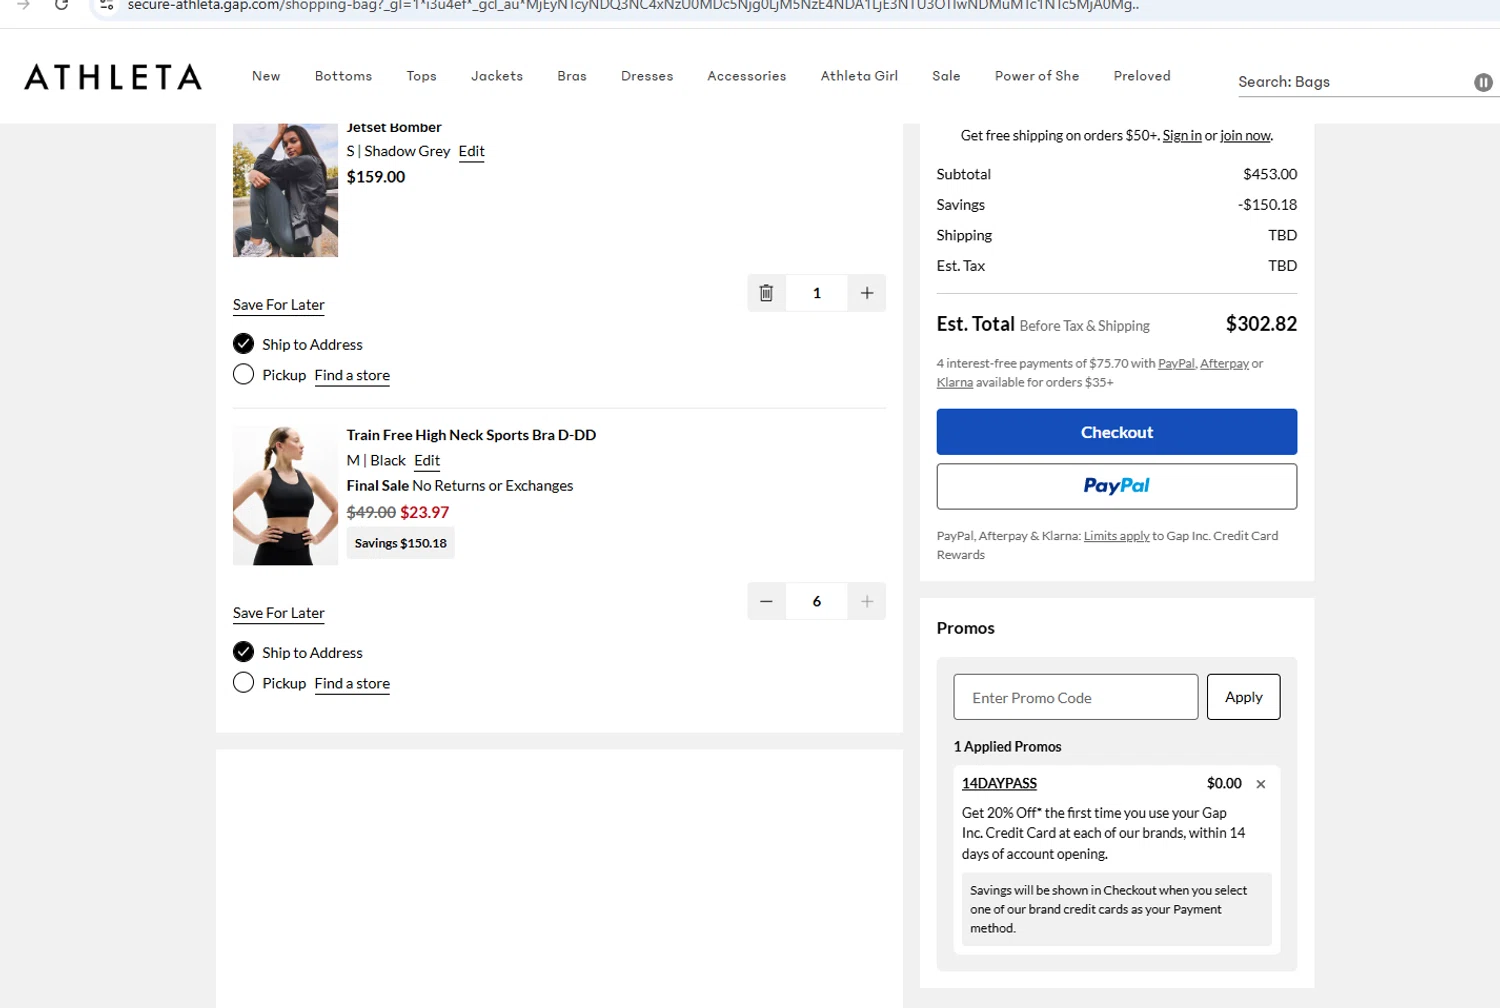Click the join now link

(x=1245, y=136)
